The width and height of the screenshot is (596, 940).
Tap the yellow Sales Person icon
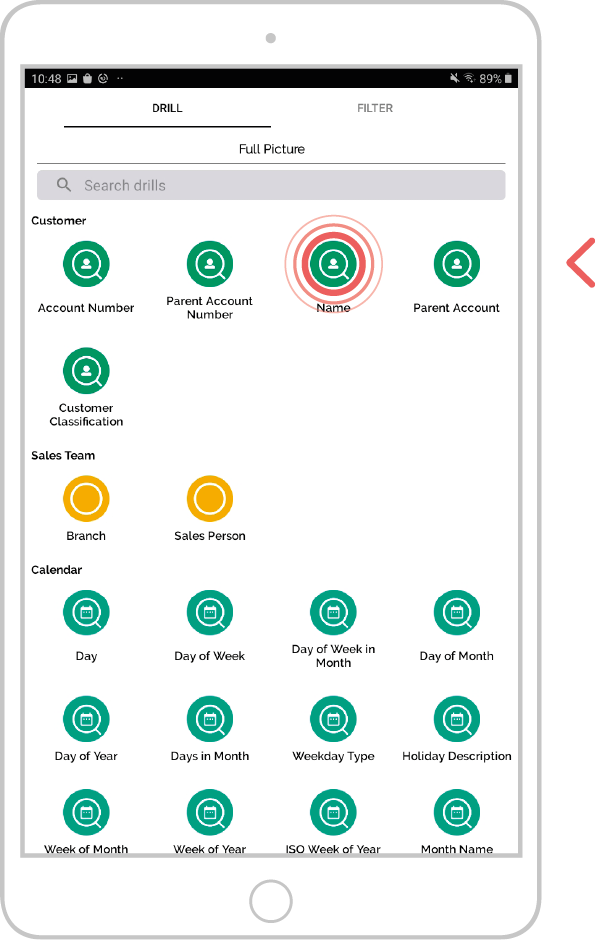[210, 499]
